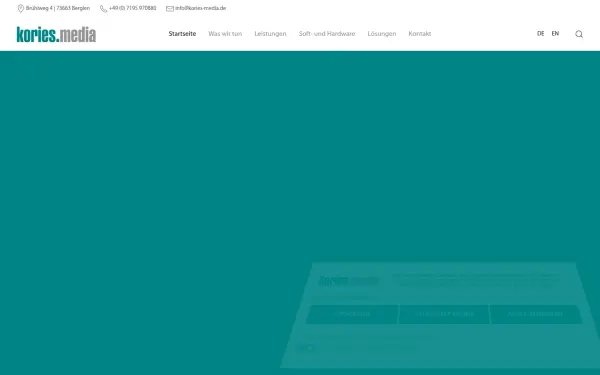Click the location pin icon
The image size is (600, 375).
click(21, 8)
